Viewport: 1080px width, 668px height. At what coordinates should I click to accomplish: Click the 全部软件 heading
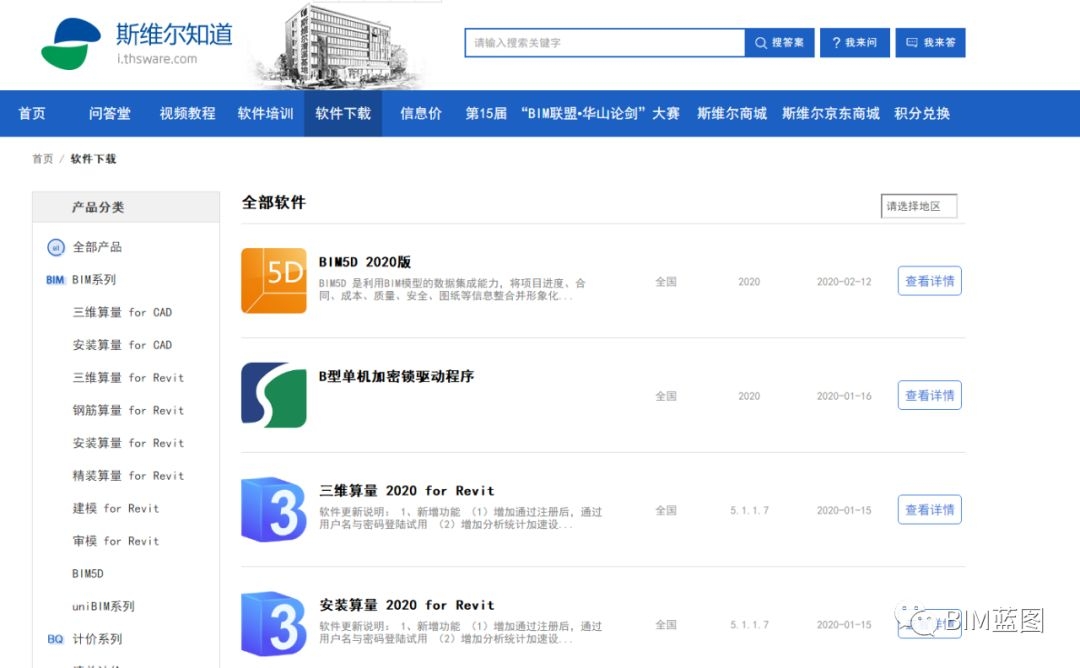273,202
